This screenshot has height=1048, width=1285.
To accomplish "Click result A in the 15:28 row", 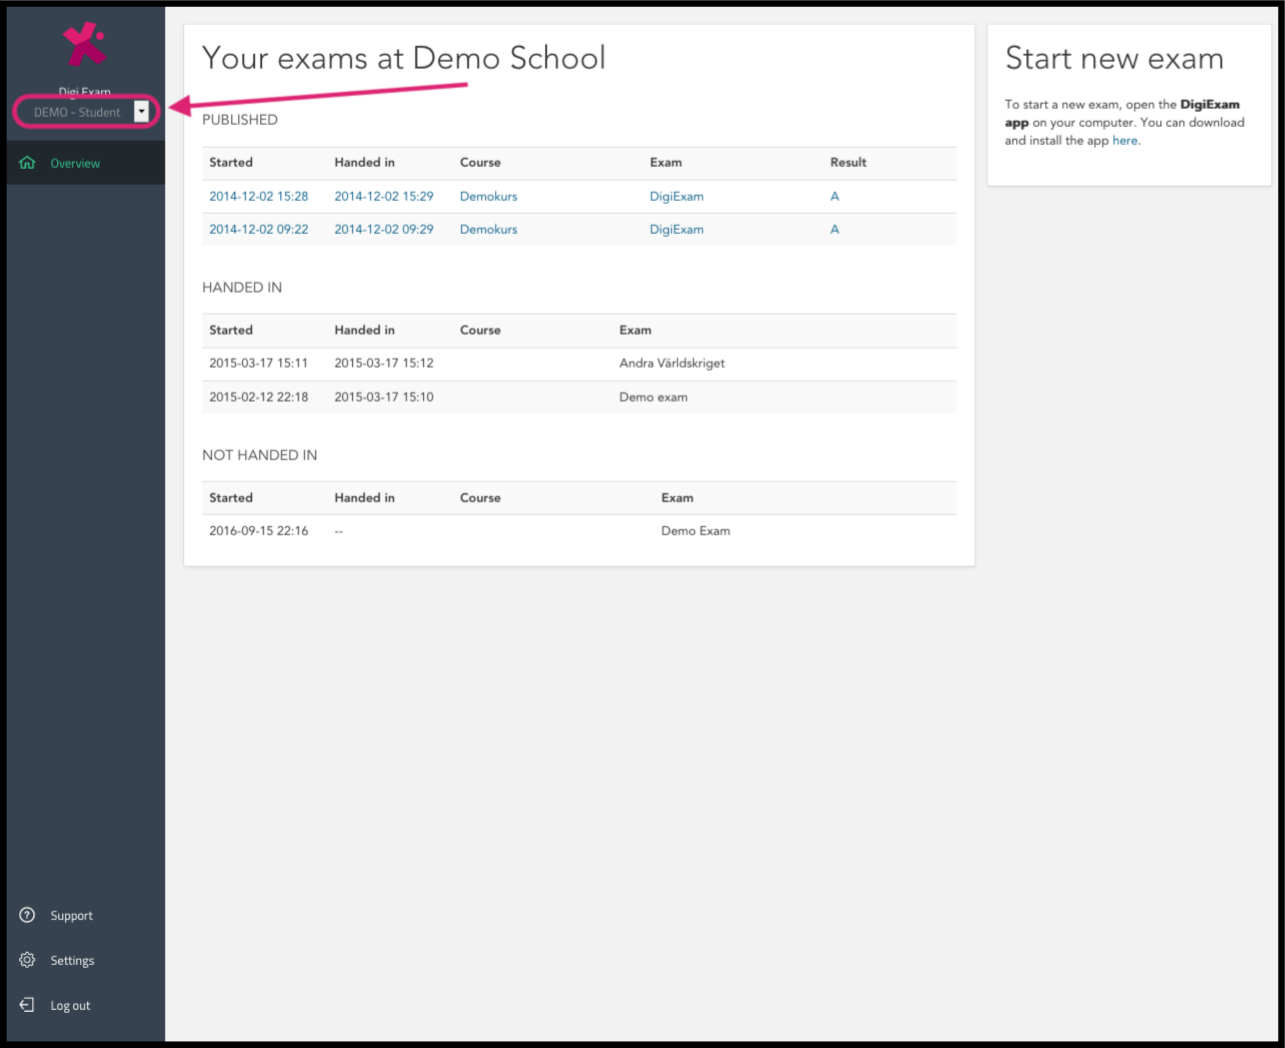I will (x=835, y=196).
